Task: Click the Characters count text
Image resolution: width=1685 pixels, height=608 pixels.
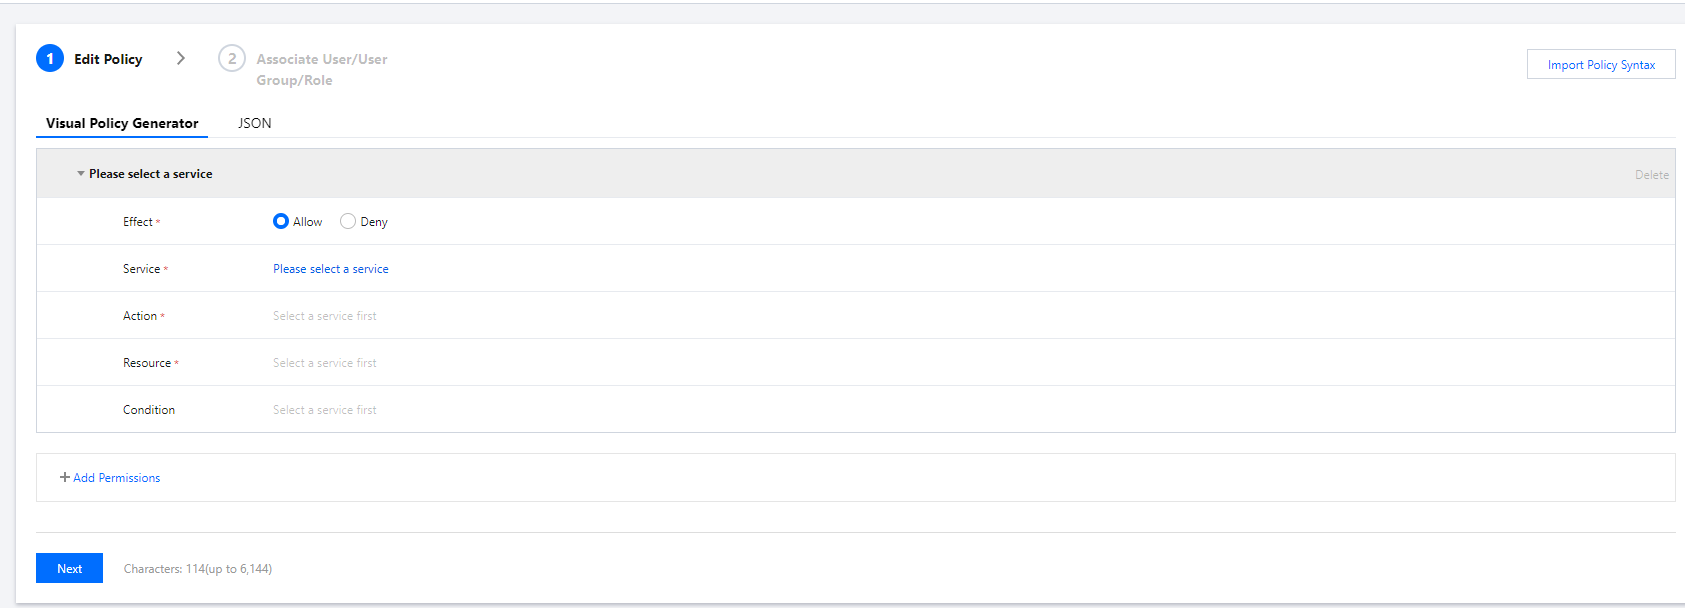Action: [x=198, y=569]
